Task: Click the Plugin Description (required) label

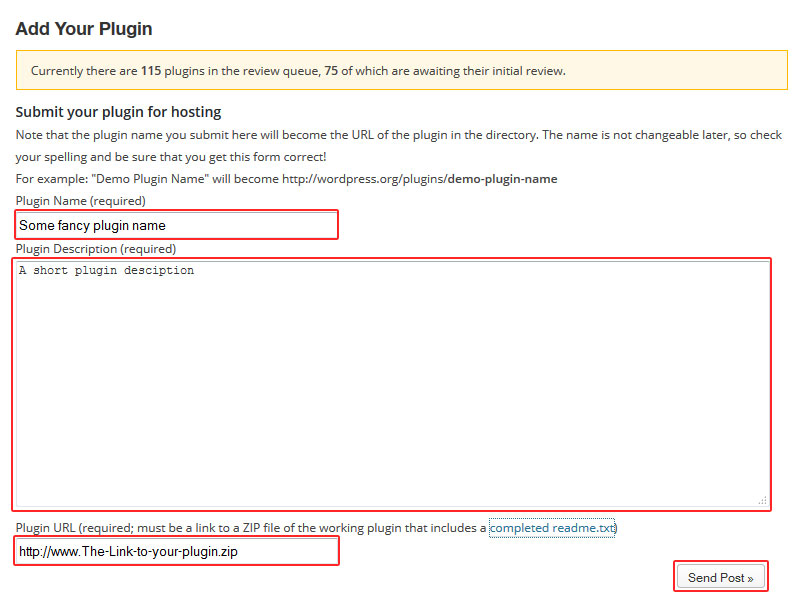Action: click(95, 249)
